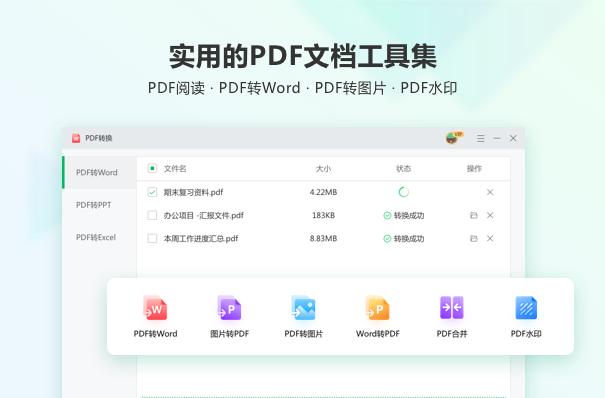Click the PDF转图片 label under blue icon
Image resolution: width=605 pixels, height=398 pixels.
click(303, 334)
